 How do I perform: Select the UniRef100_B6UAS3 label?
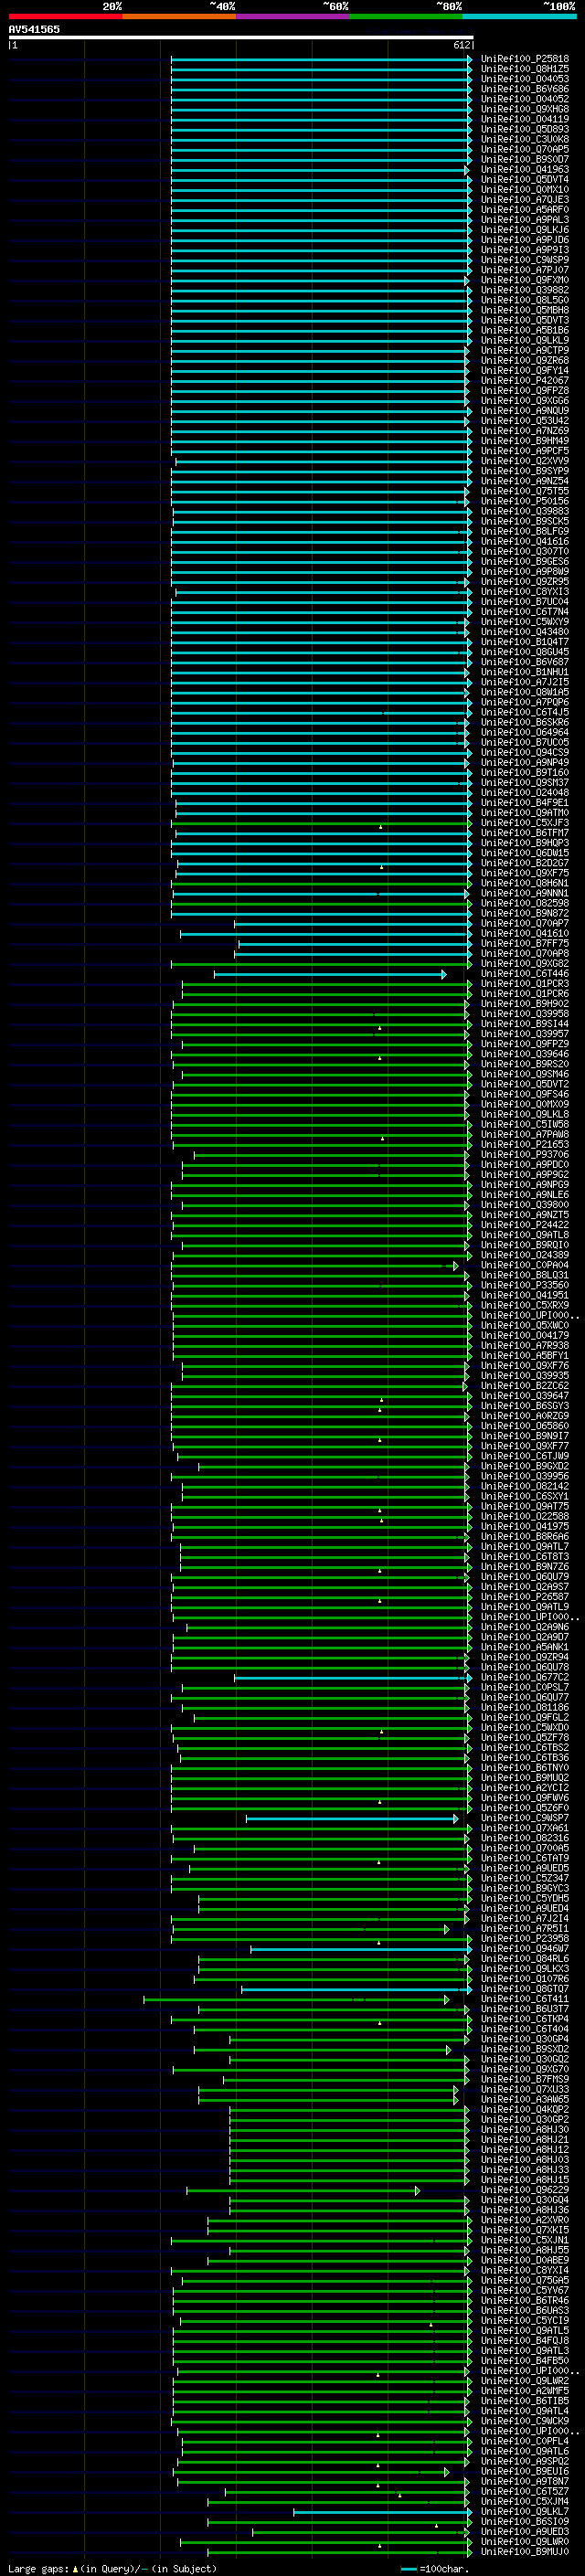525,2310
